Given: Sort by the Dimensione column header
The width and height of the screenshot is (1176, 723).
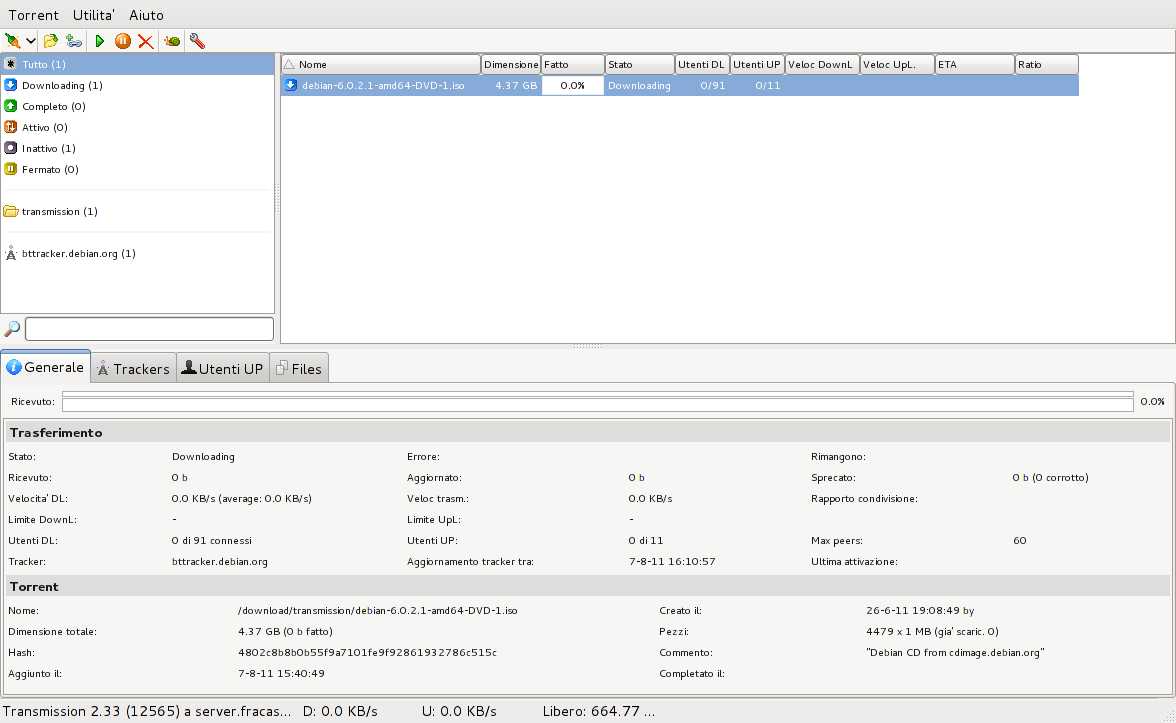Looking at the screenshot, I should pos(511,64).
